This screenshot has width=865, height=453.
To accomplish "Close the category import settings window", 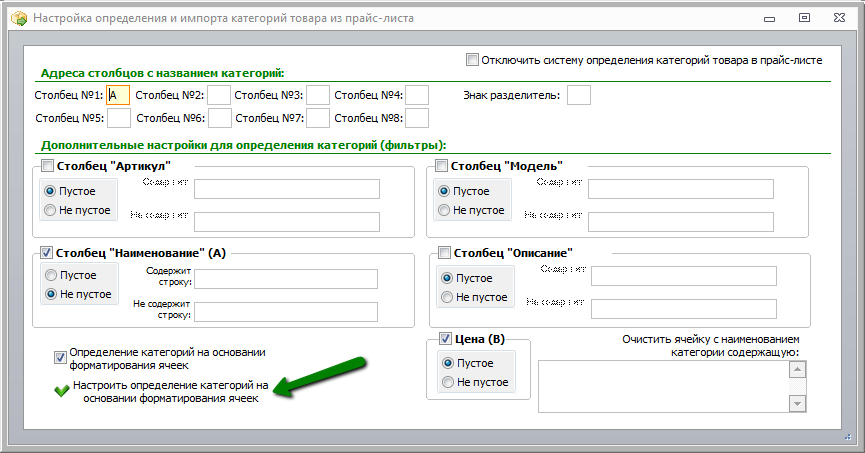I will tap(839, 18).
